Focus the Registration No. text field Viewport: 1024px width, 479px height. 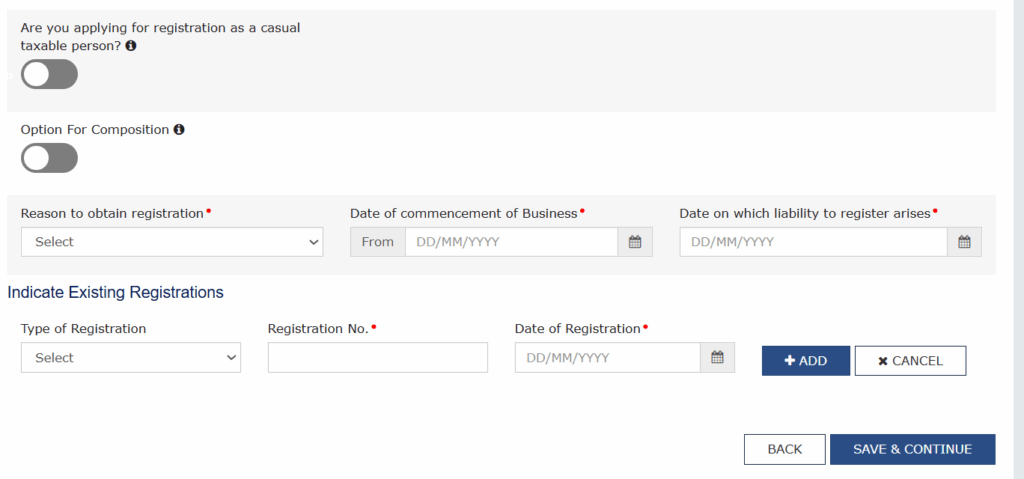[377, 357]
